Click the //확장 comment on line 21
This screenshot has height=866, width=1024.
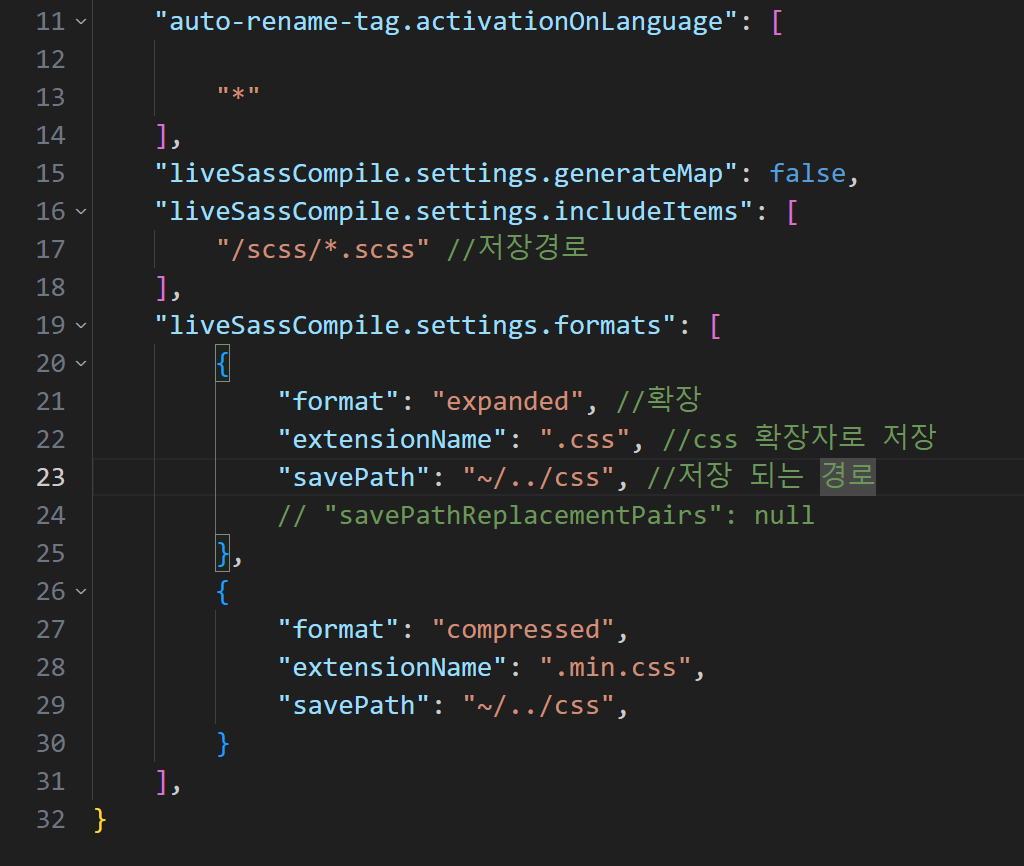[x=659, y=400]
